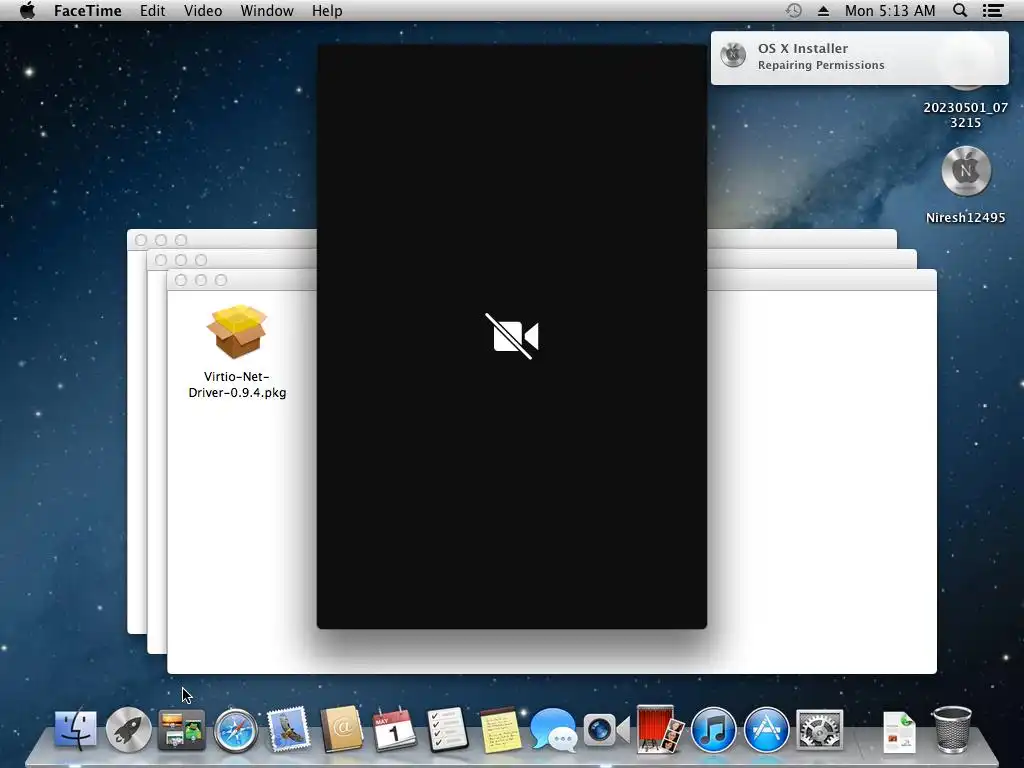Screen dimensions: 1024x768
Task: Click FaceTime camera icon in Dock
Action: click(607, 730)
